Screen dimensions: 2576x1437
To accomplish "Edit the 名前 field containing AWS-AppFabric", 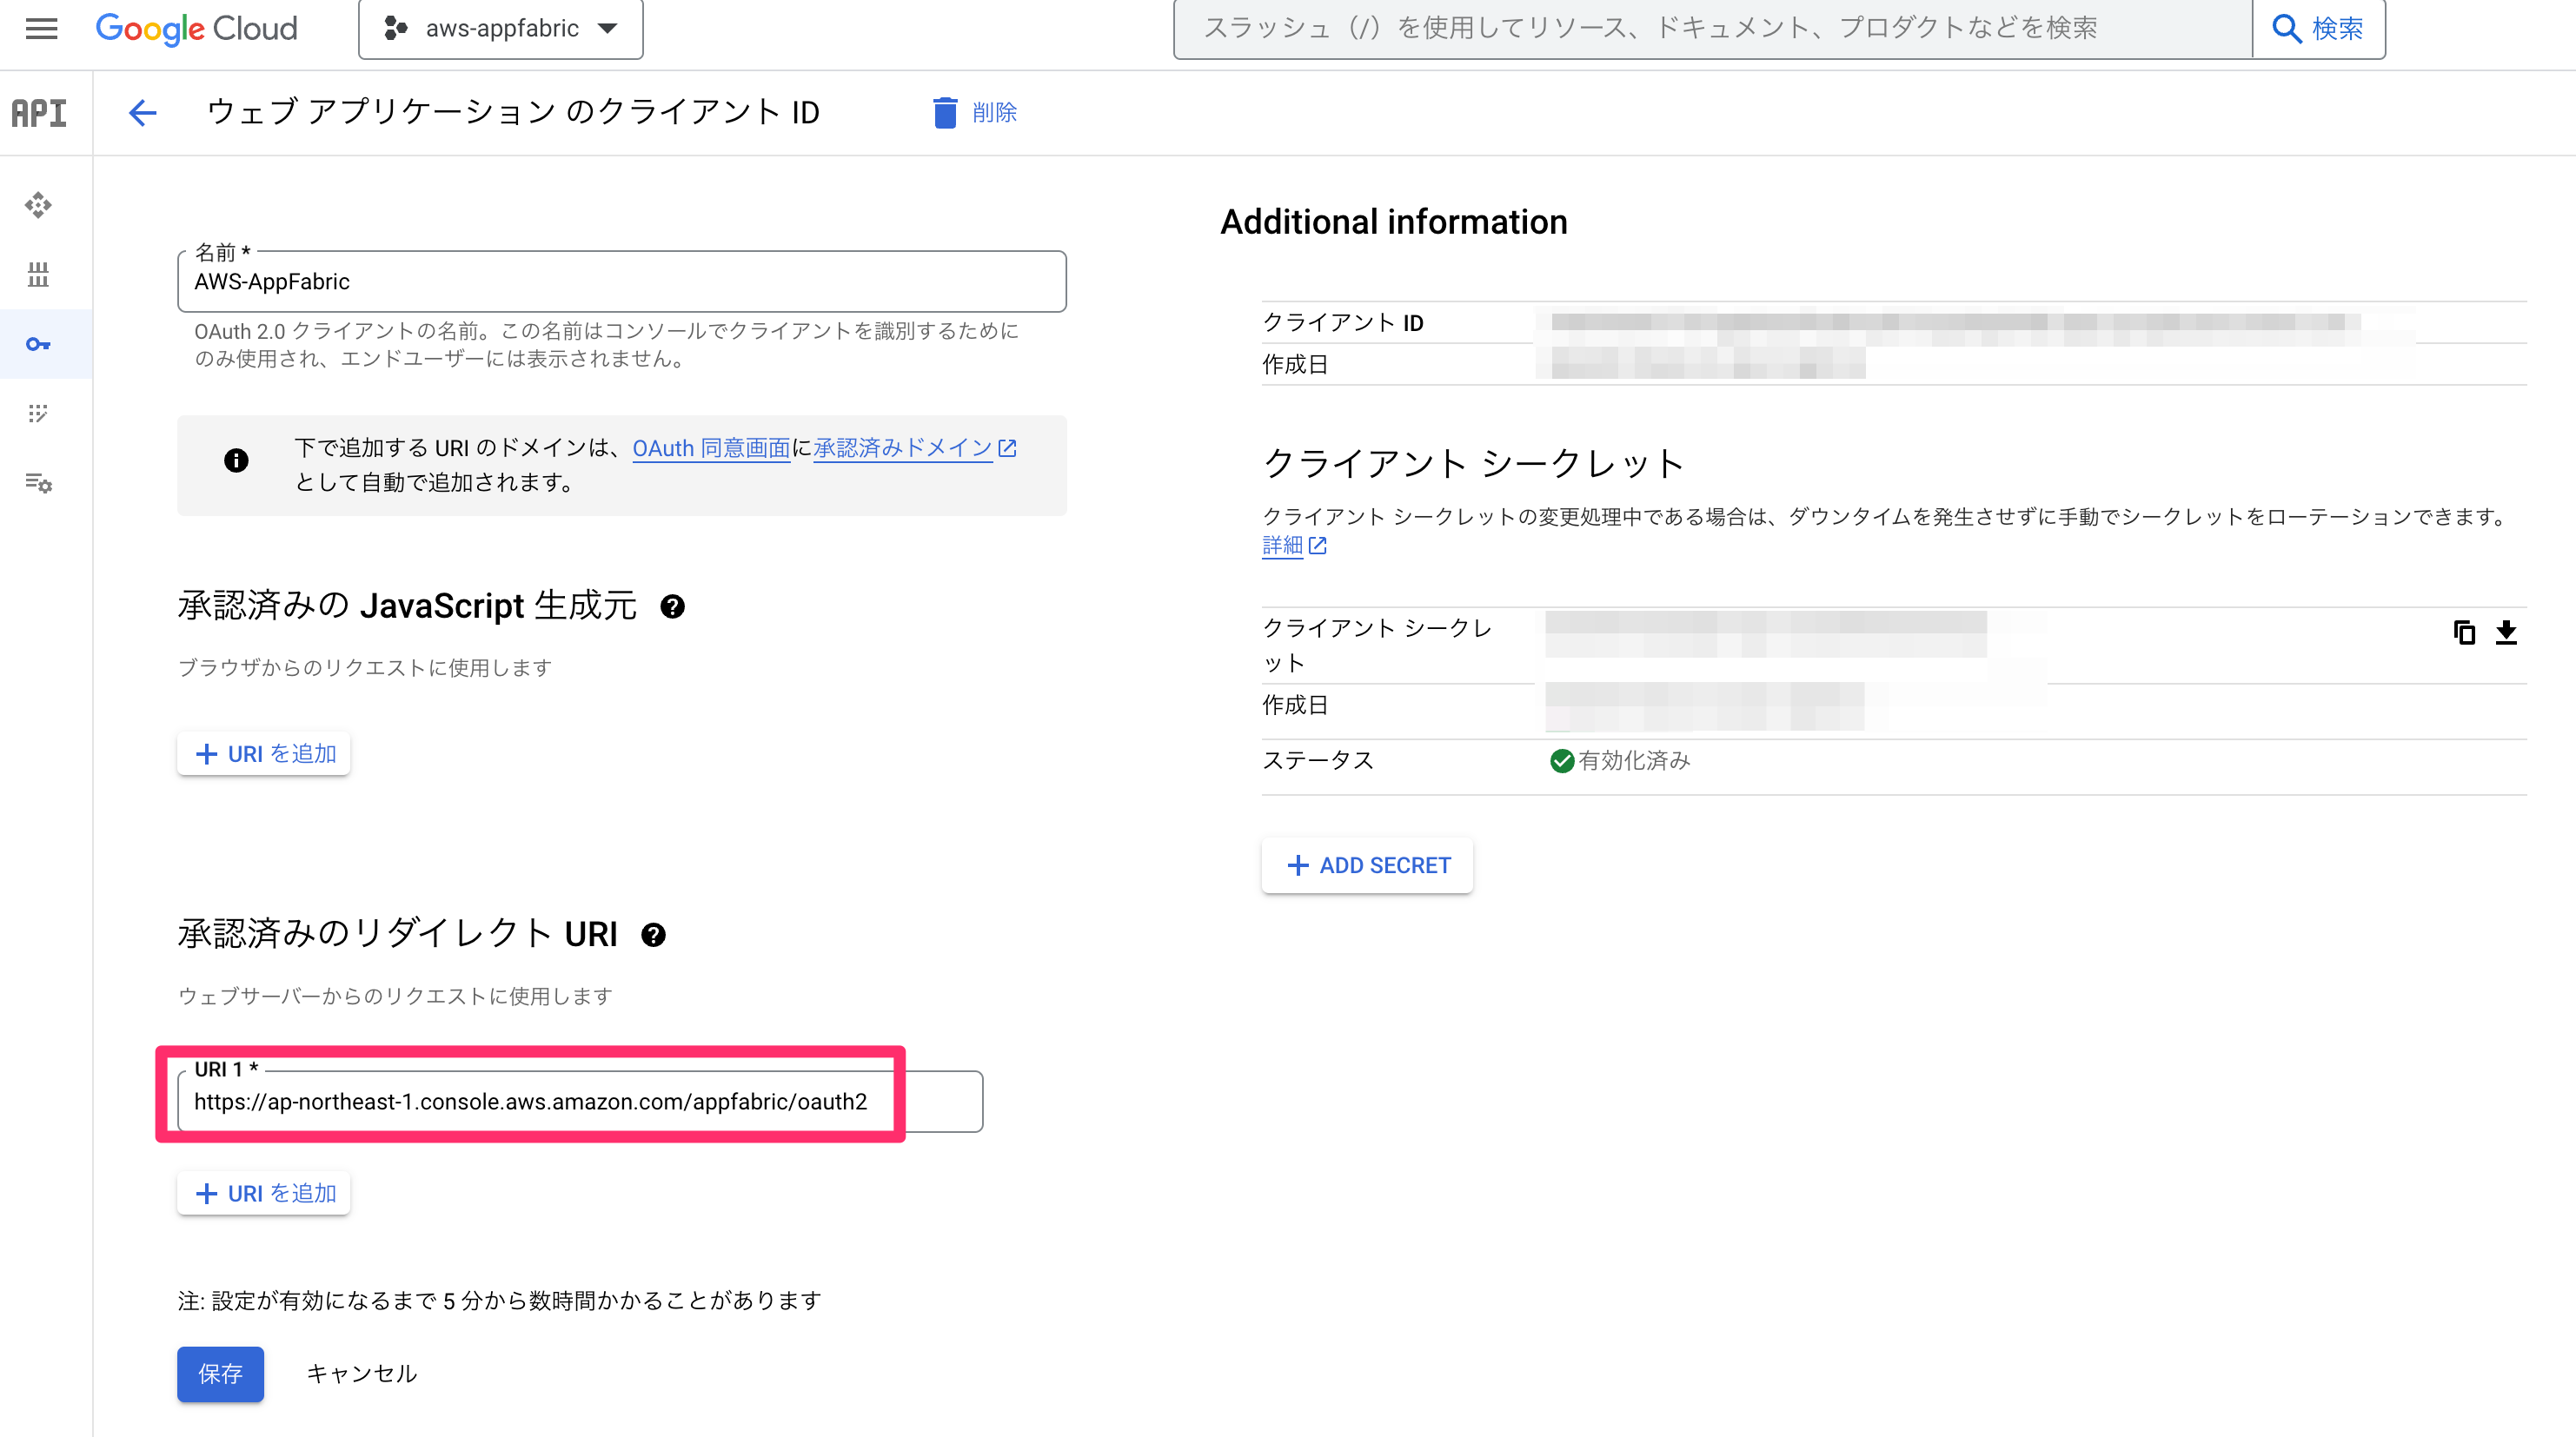I will tap(622, 282).
